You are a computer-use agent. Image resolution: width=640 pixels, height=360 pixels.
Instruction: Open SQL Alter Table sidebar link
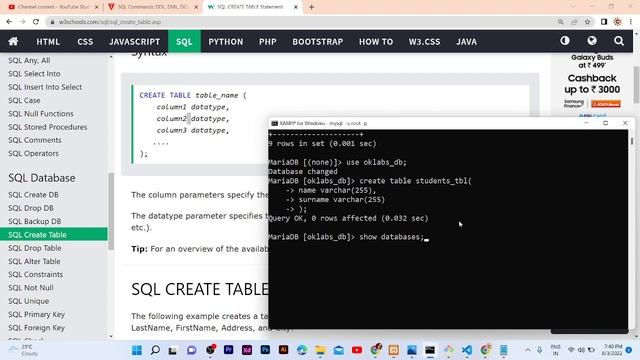(x=34, y=261)
